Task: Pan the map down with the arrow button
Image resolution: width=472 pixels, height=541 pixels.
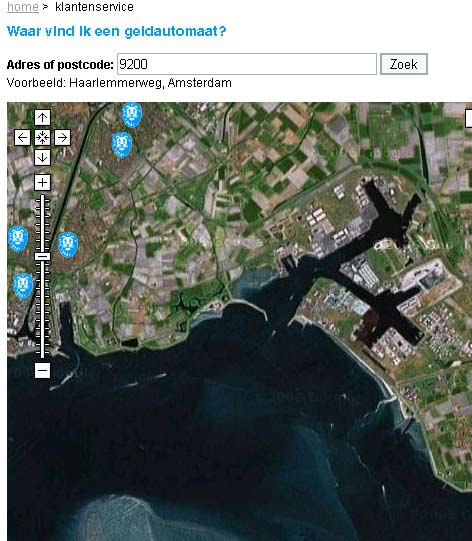Action: [42, 158]
